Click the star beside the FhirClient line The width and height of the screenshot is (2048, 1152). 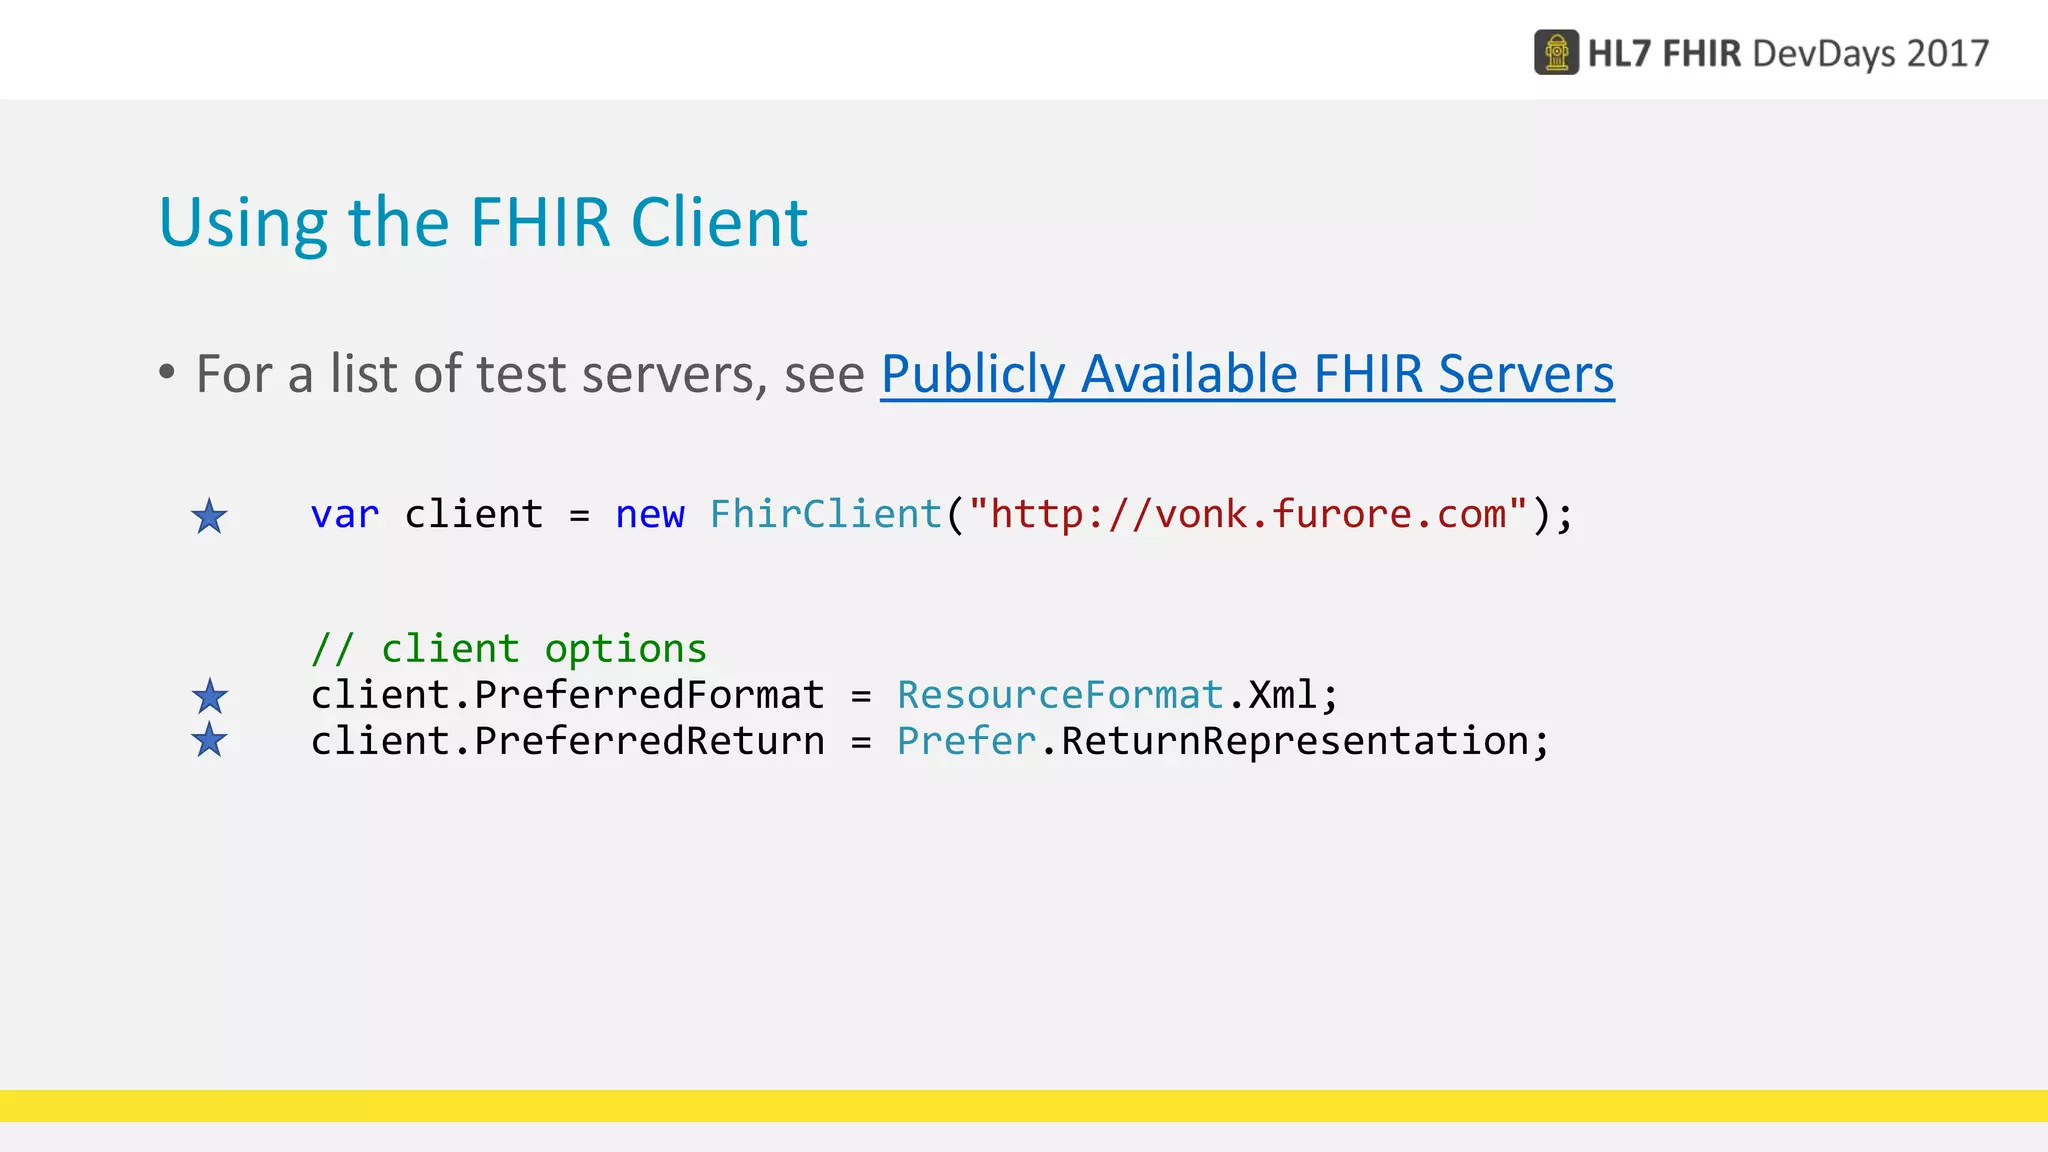click(x=209, y=516)
